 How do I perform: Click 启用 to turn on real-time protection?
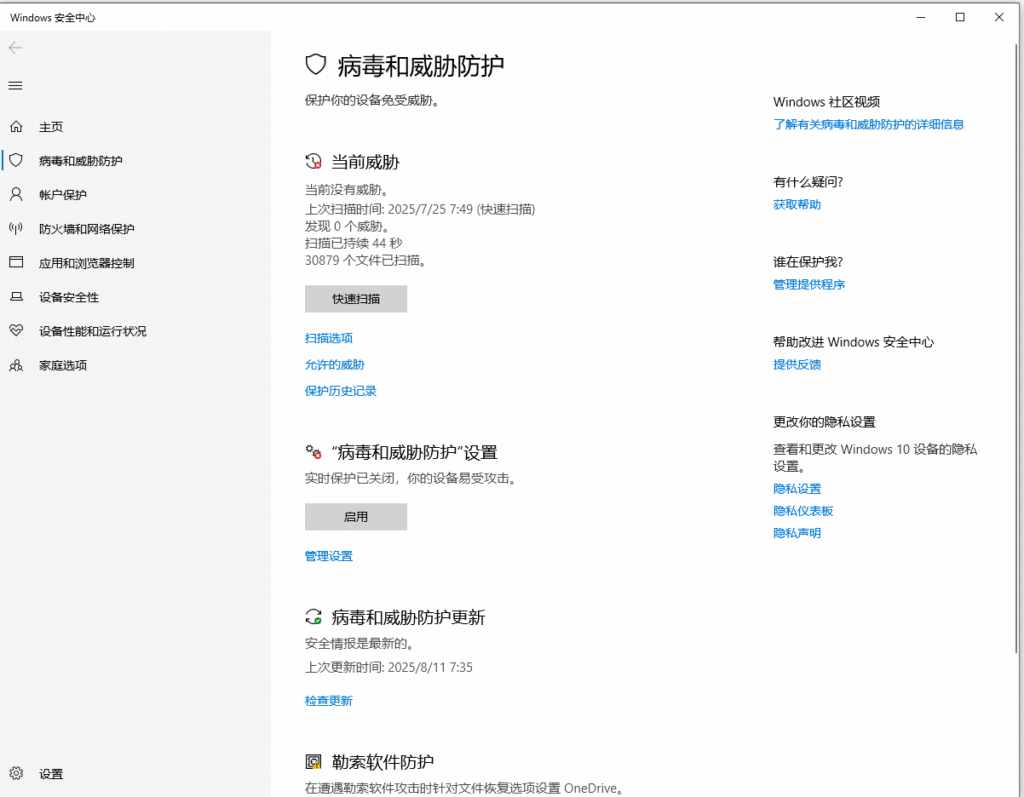[356, 517]
